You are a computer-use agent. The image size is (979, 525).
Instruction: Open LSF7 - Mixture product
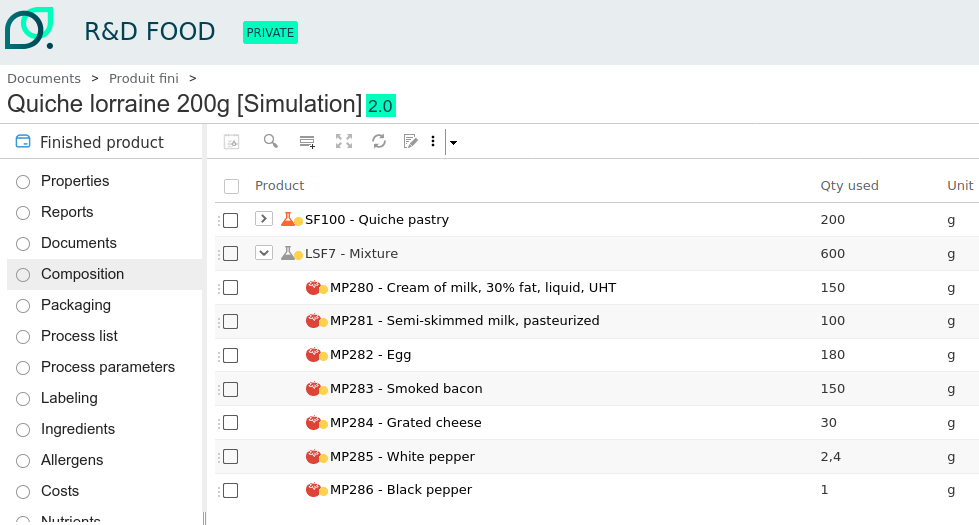352,253
